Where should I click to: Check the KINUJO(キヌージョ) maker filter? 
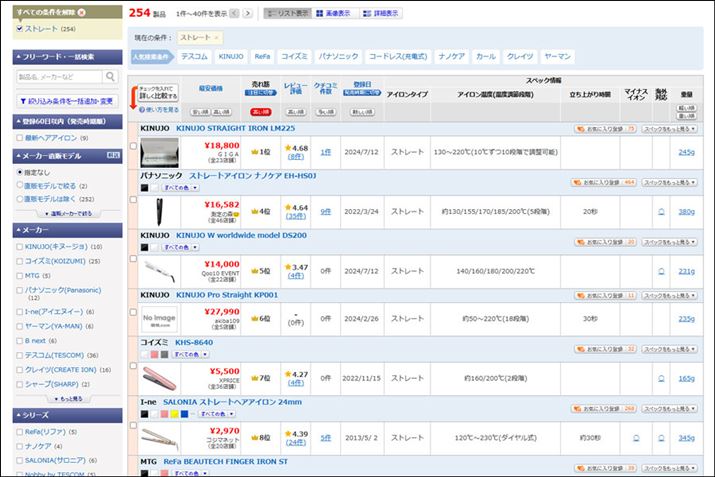19,246
